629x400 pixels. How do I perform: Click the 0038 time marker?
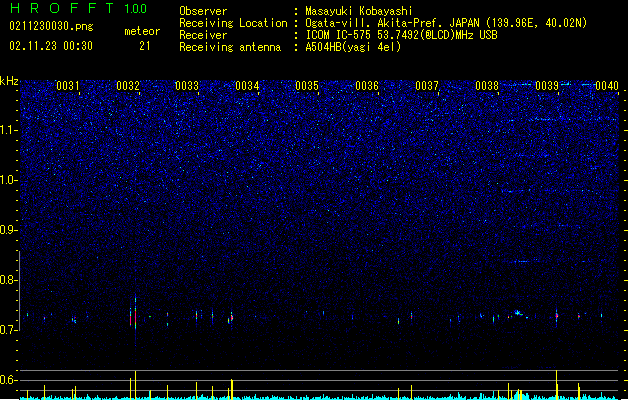coord(487,85)
